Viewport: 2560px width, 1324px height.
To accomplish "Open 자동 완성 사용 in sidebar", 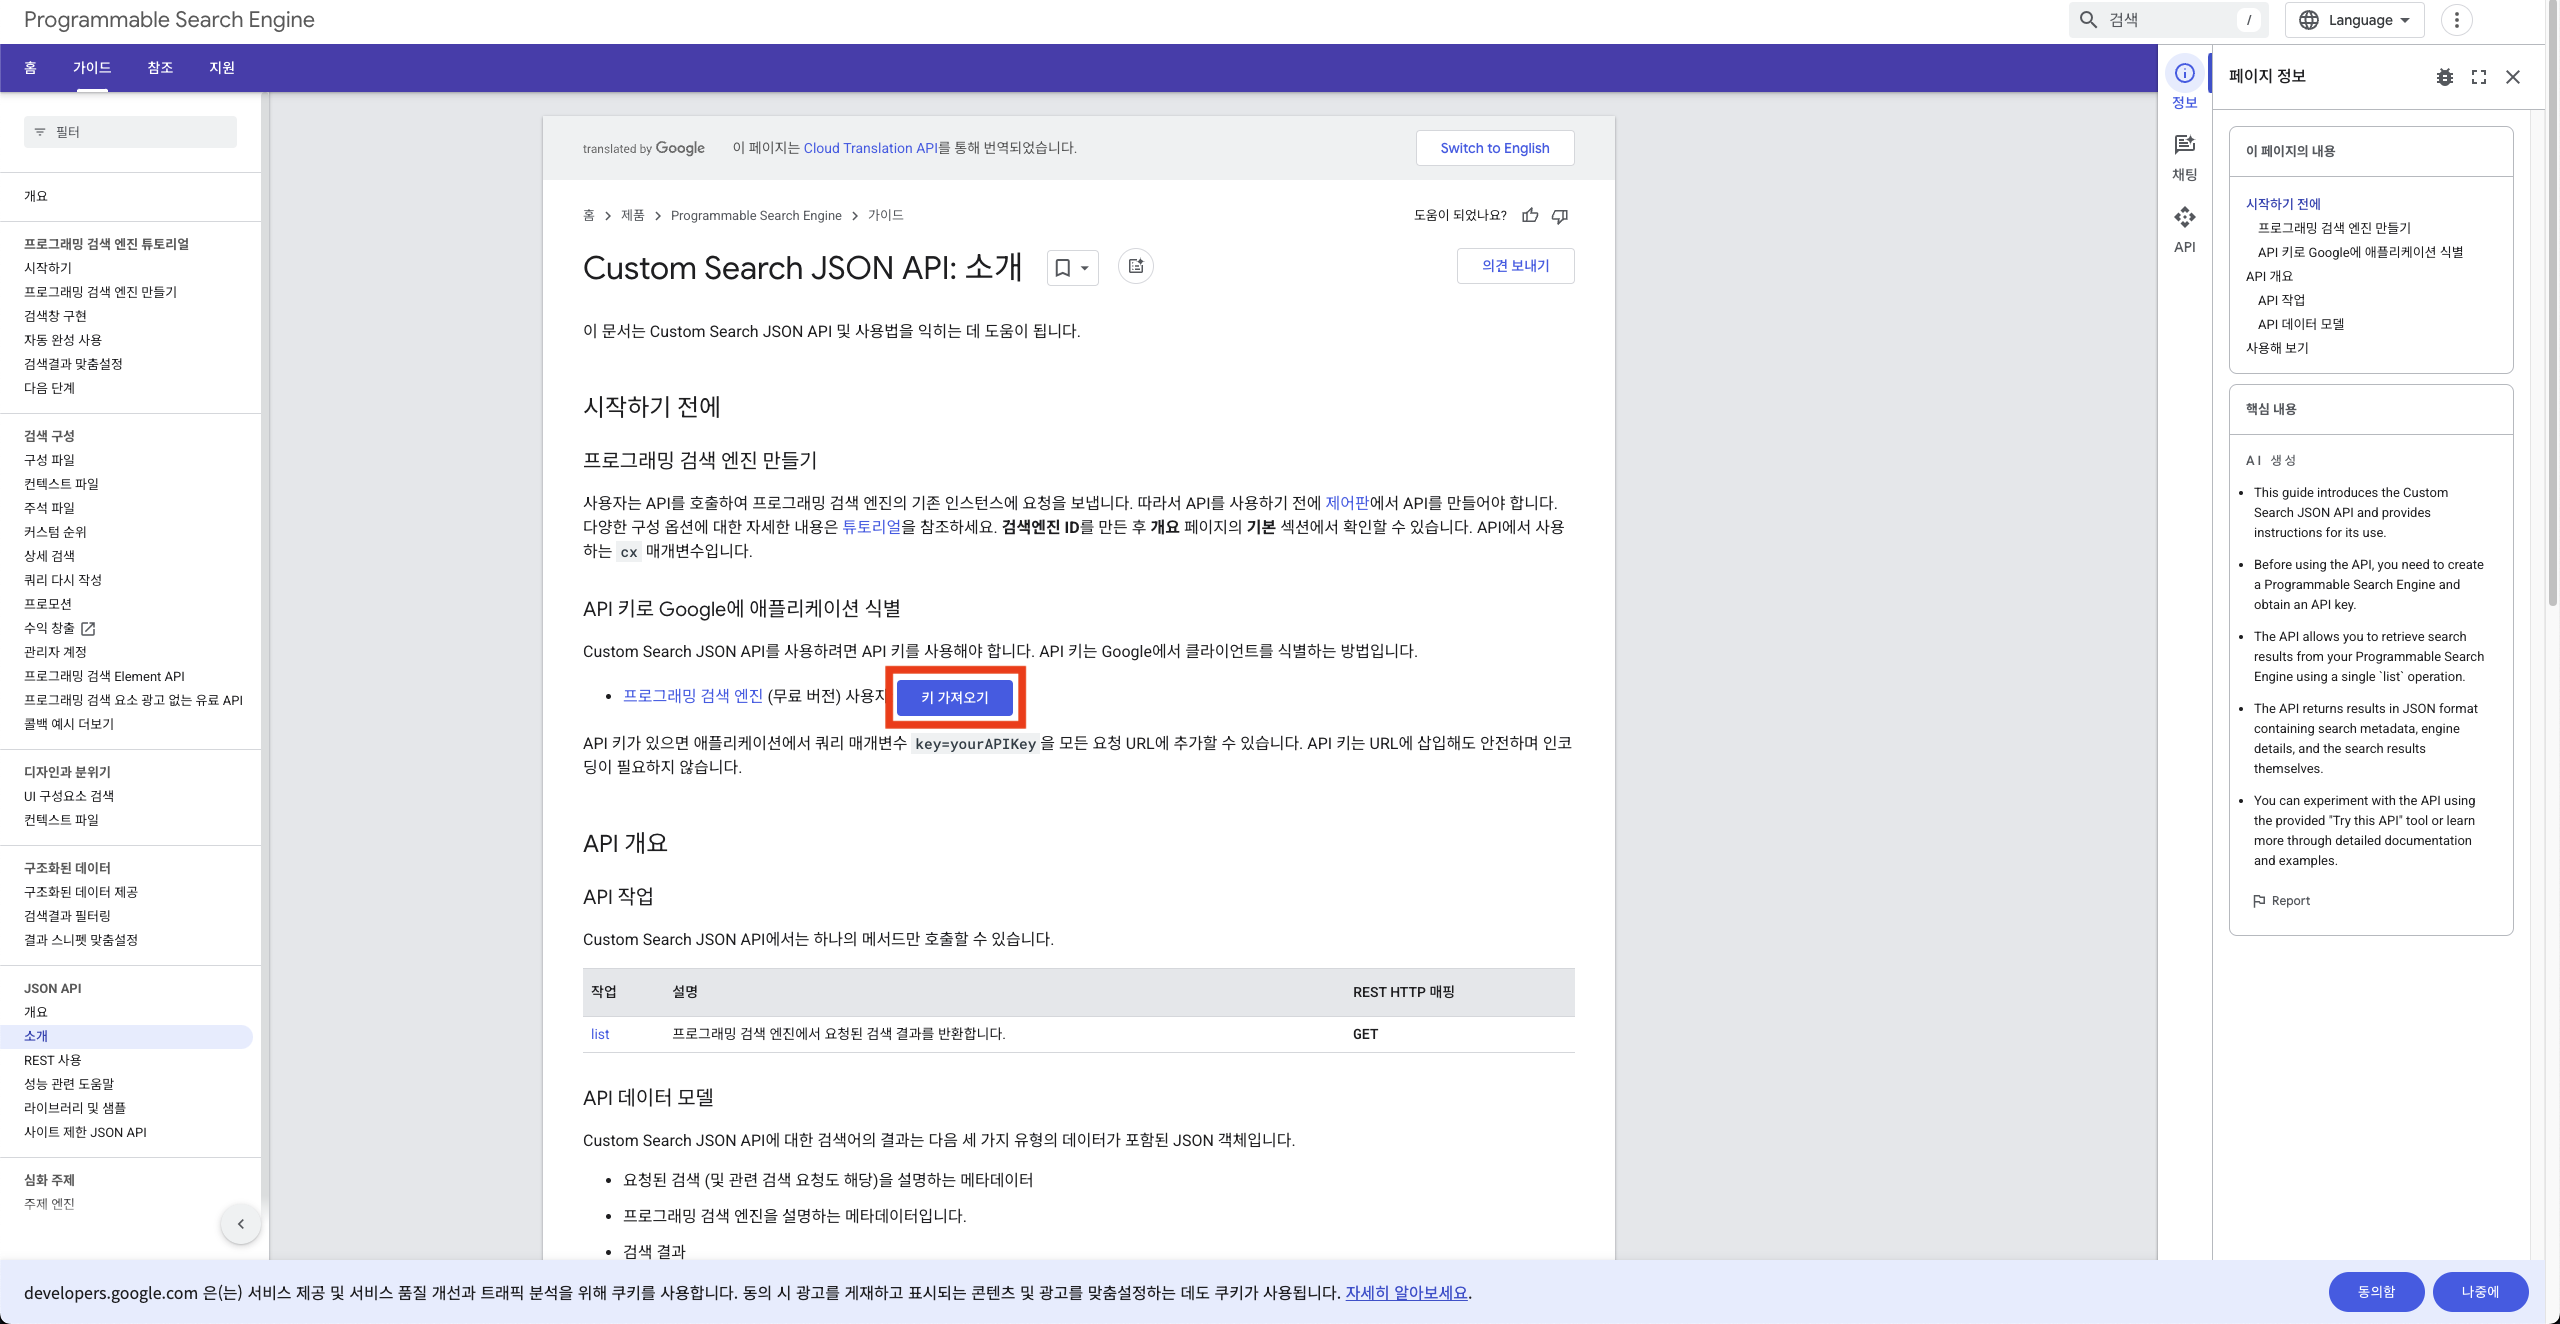I will [63, 340].
